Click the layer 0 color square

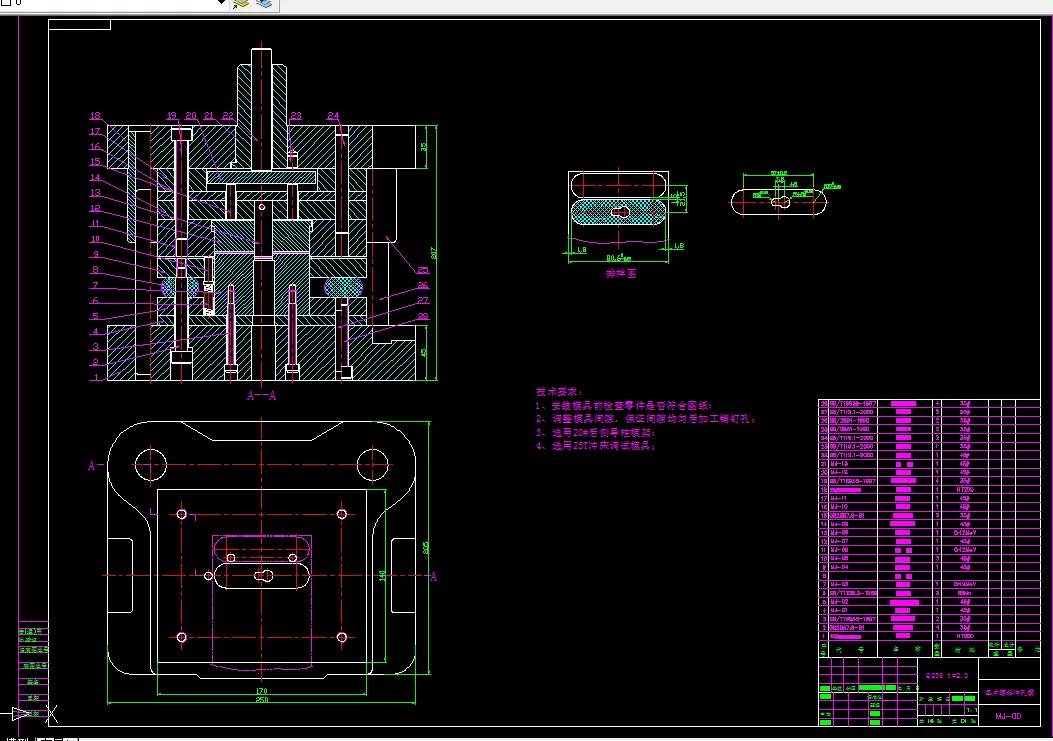(x=4, y=2)
